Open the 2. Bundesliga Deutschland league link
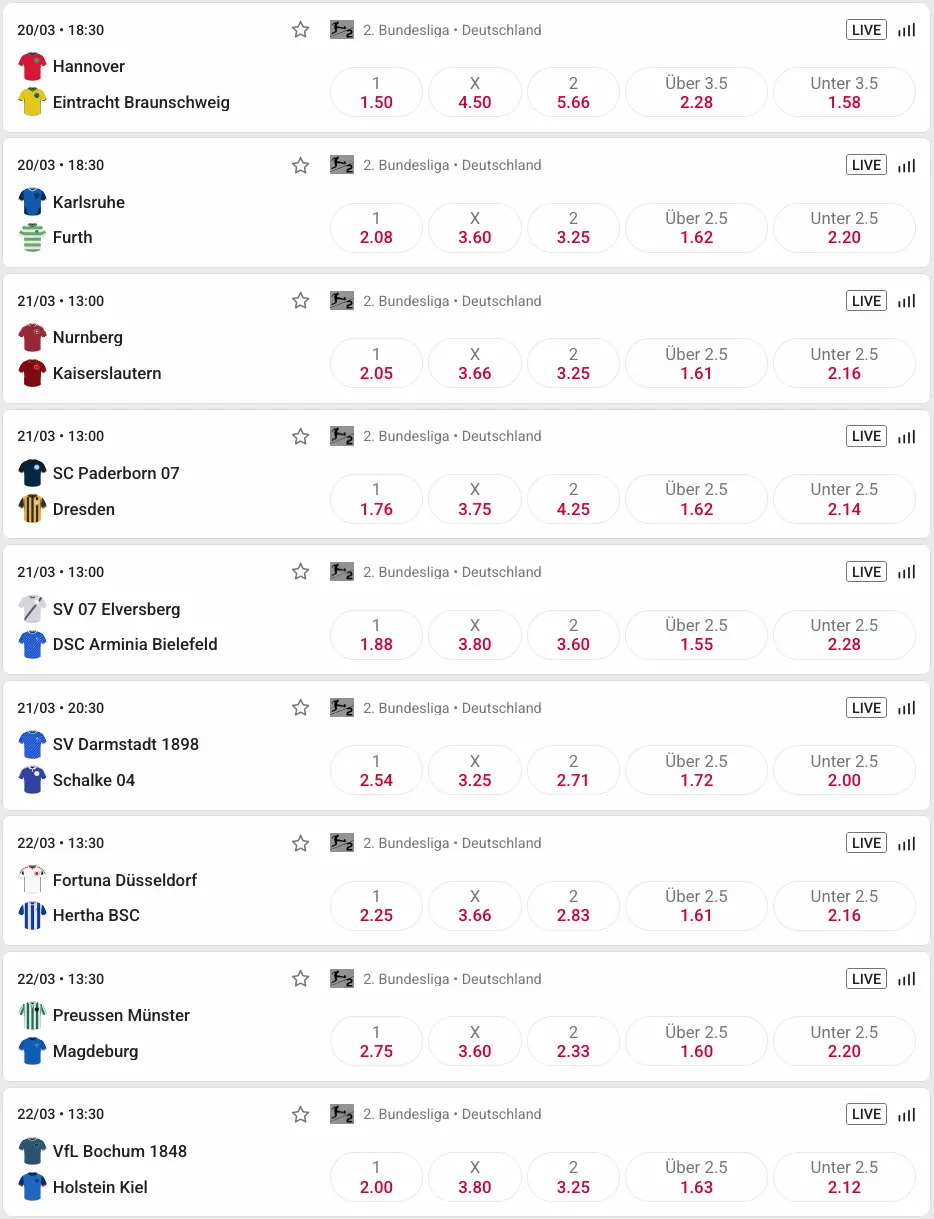 450,29
